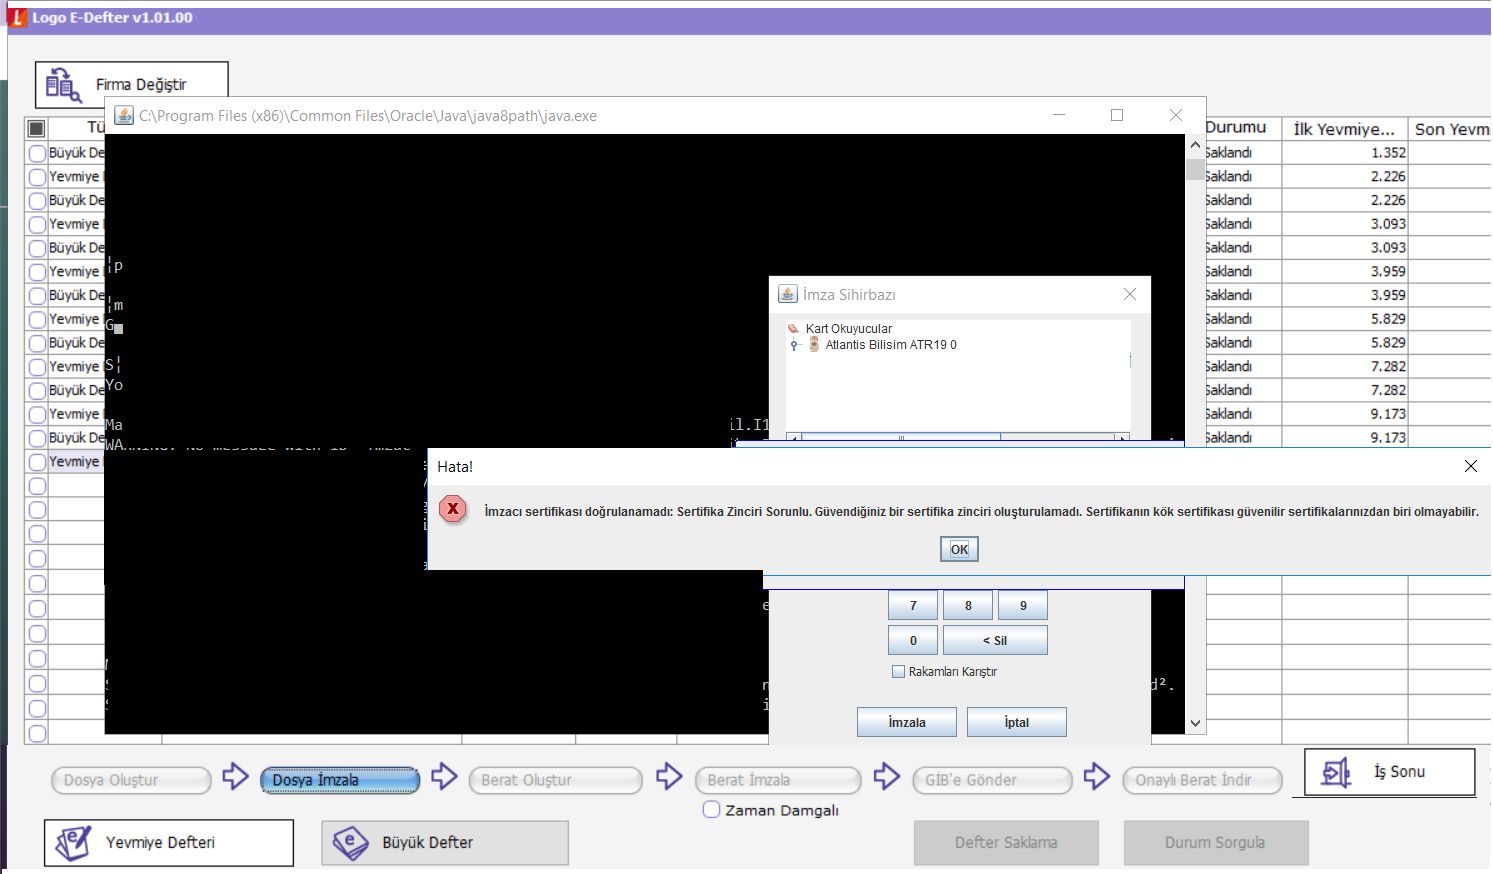The image size is (1493, 874).
Task: Click the 1.352 İlk Yevmiye cell
Action: (x=1345, y=153)
